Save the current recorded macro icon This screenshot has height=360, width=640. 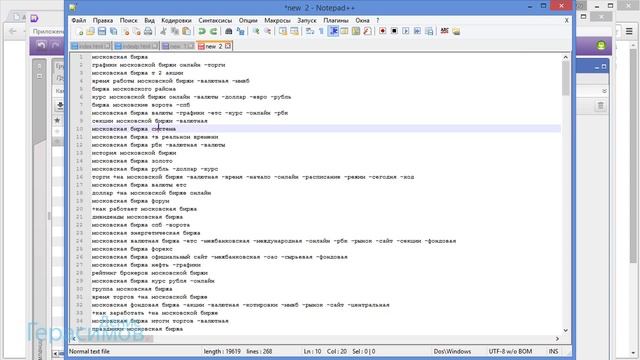click(x=429, y=31)
